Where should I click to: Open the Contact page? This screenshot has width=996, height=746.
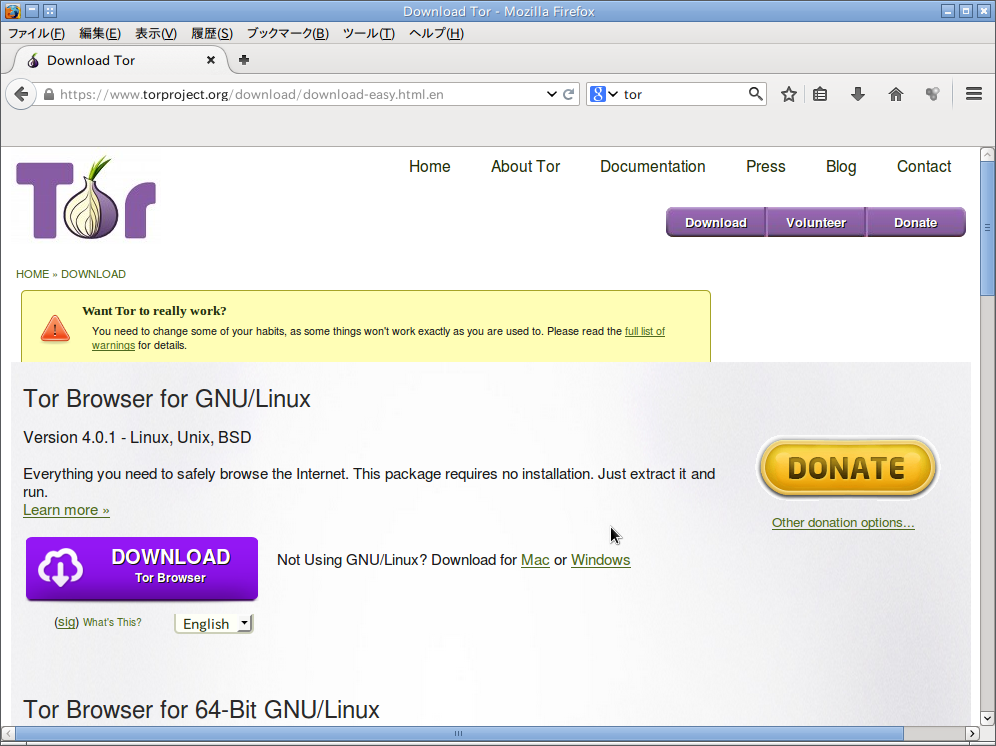(x=924, y=166)
